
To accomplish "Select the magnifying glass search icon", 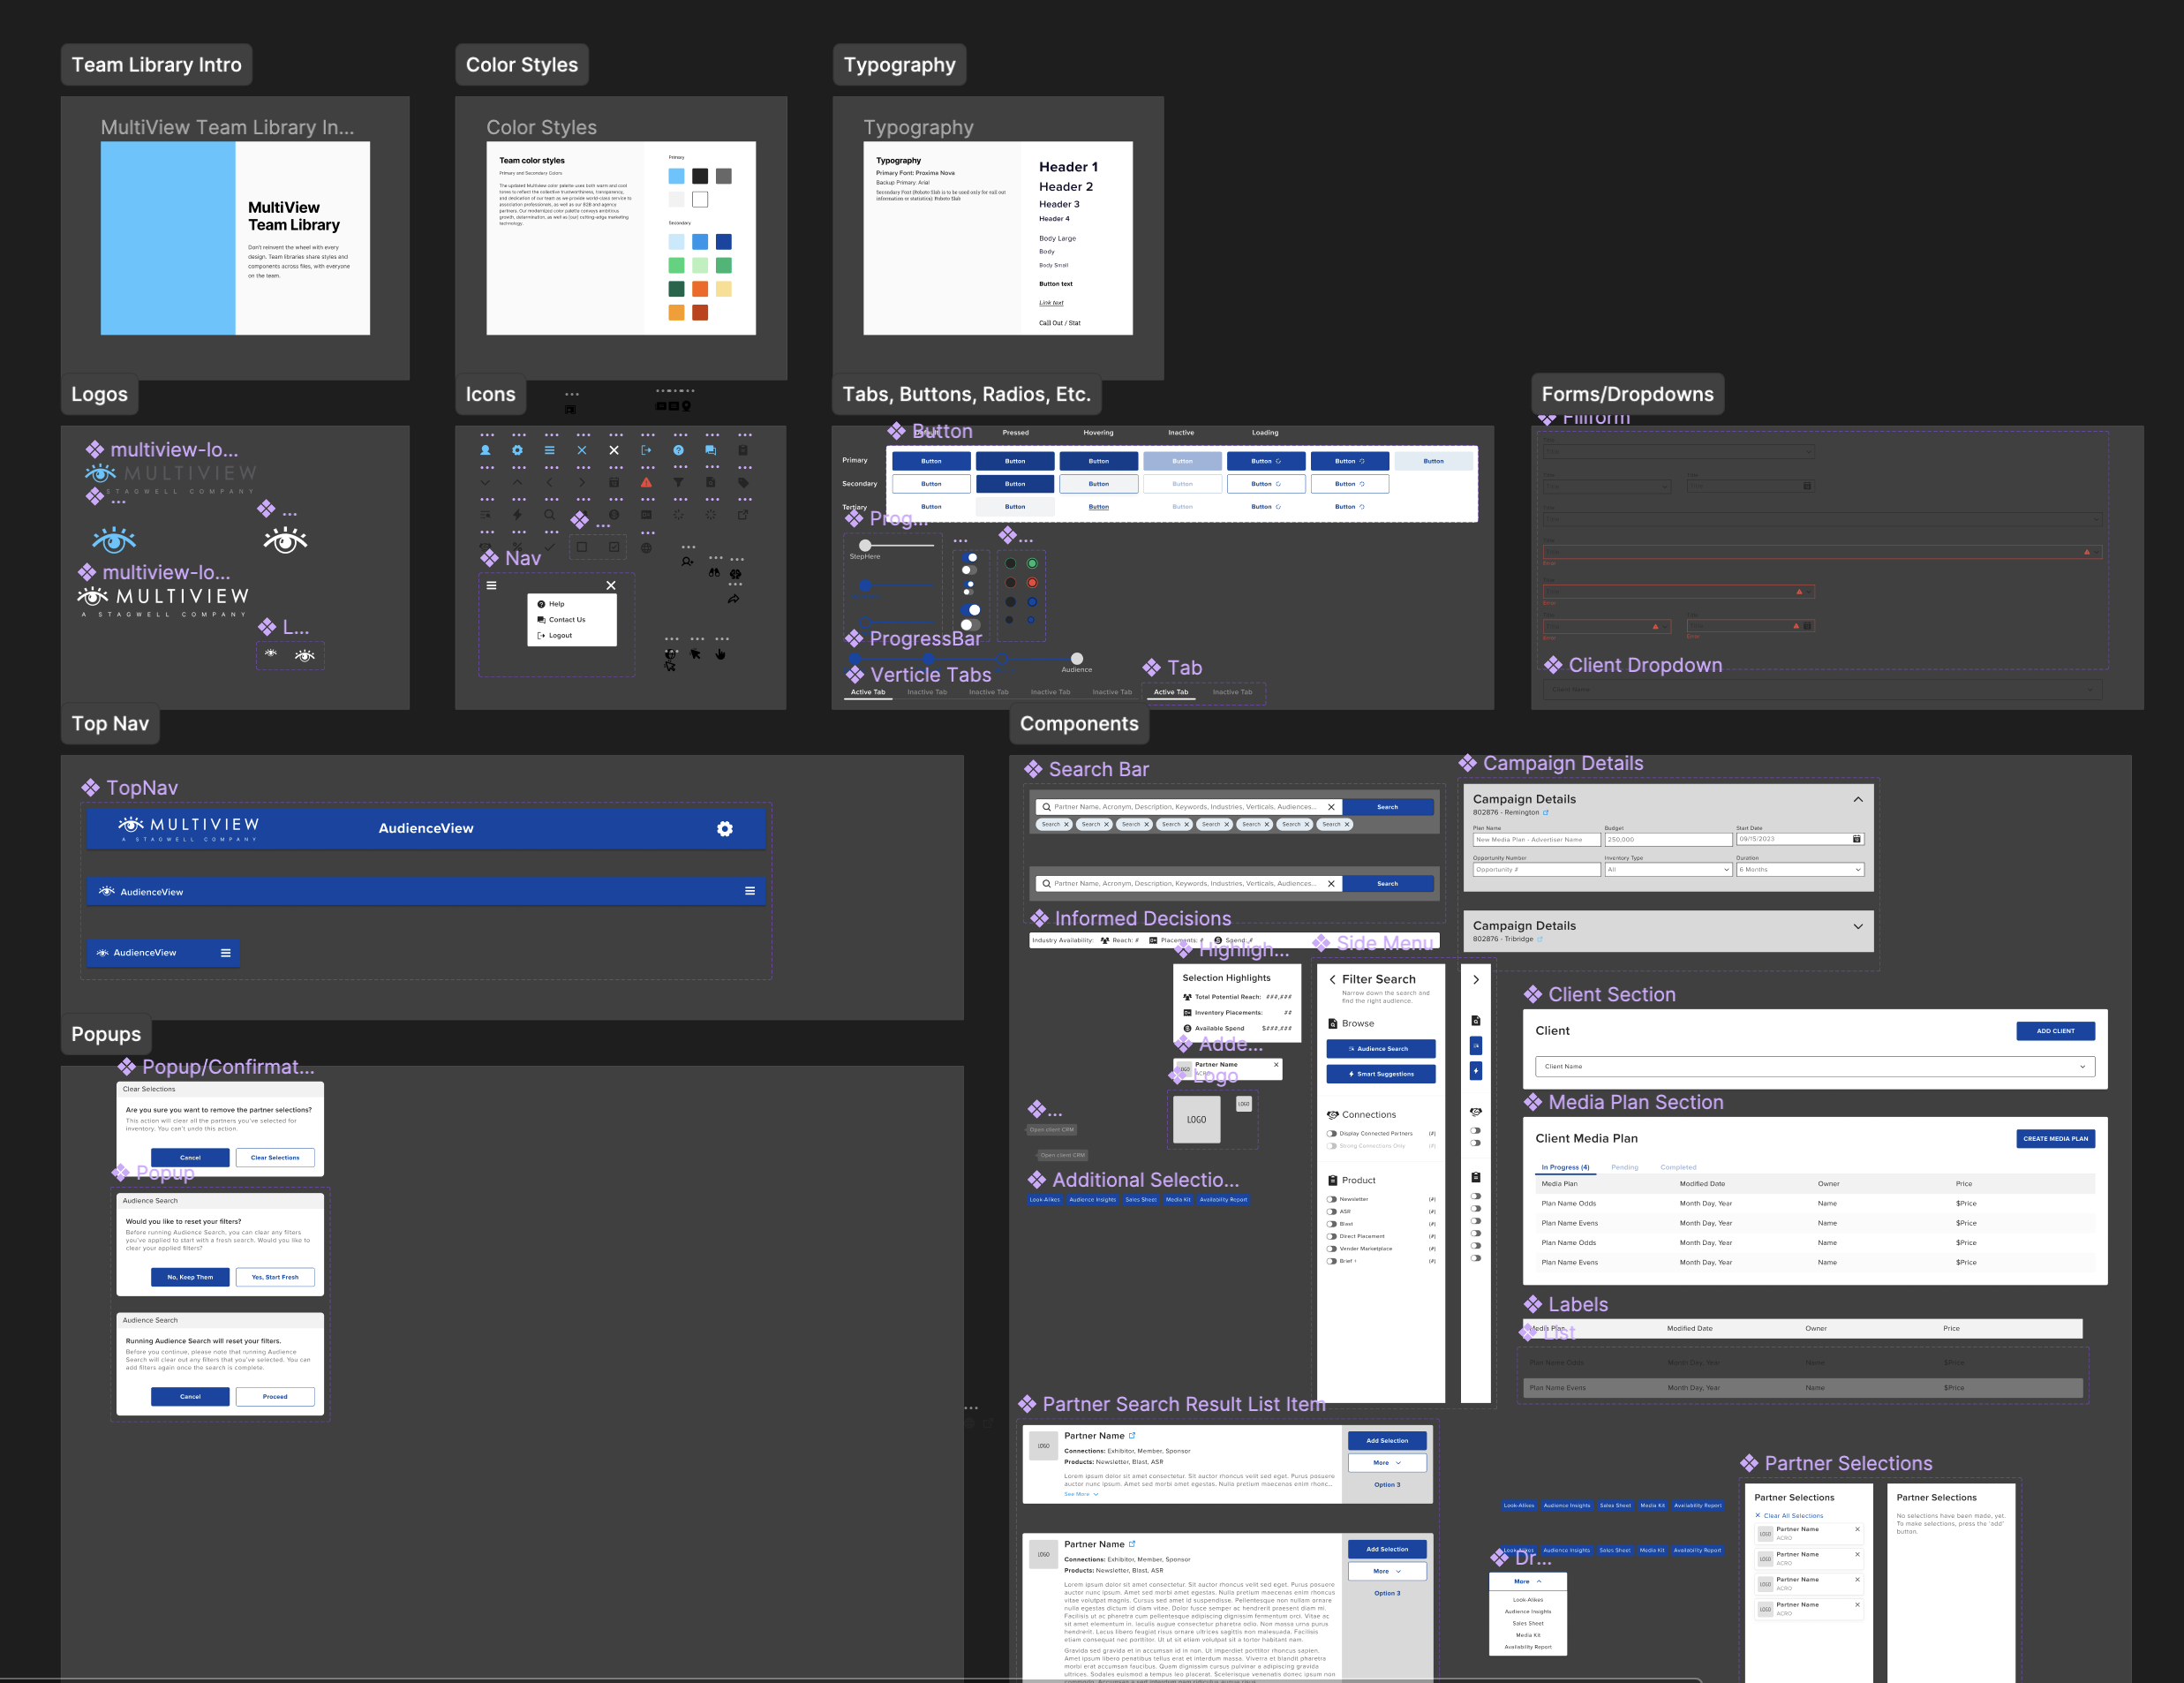I will point(550,515).
